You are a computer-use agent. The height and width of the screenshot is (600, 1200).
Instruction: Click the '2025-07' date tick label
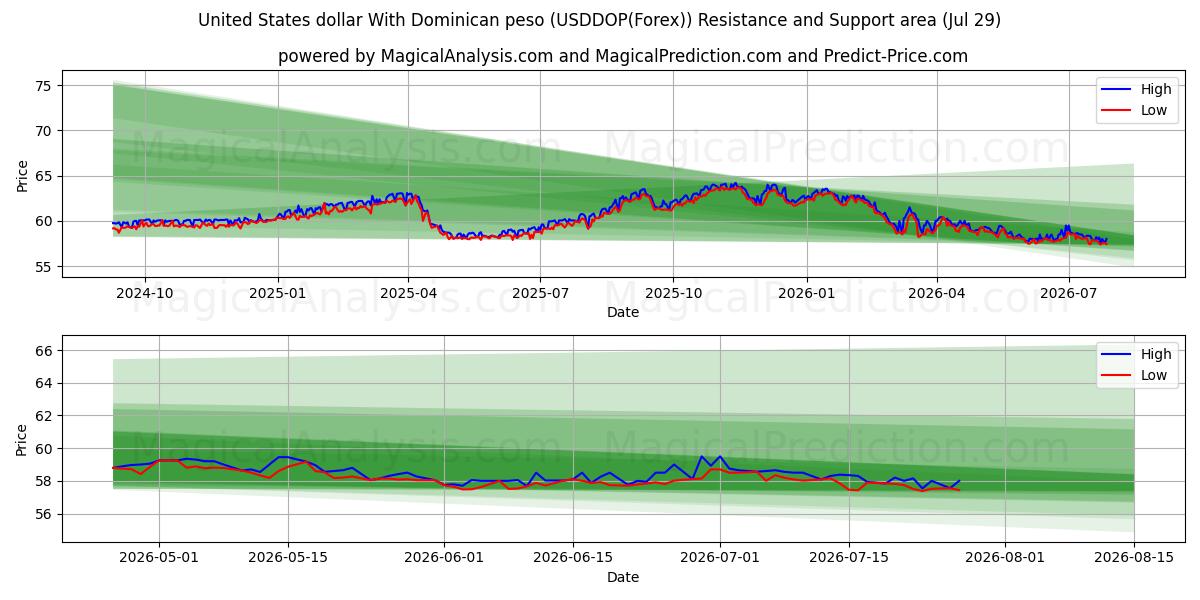coord(540,294)
